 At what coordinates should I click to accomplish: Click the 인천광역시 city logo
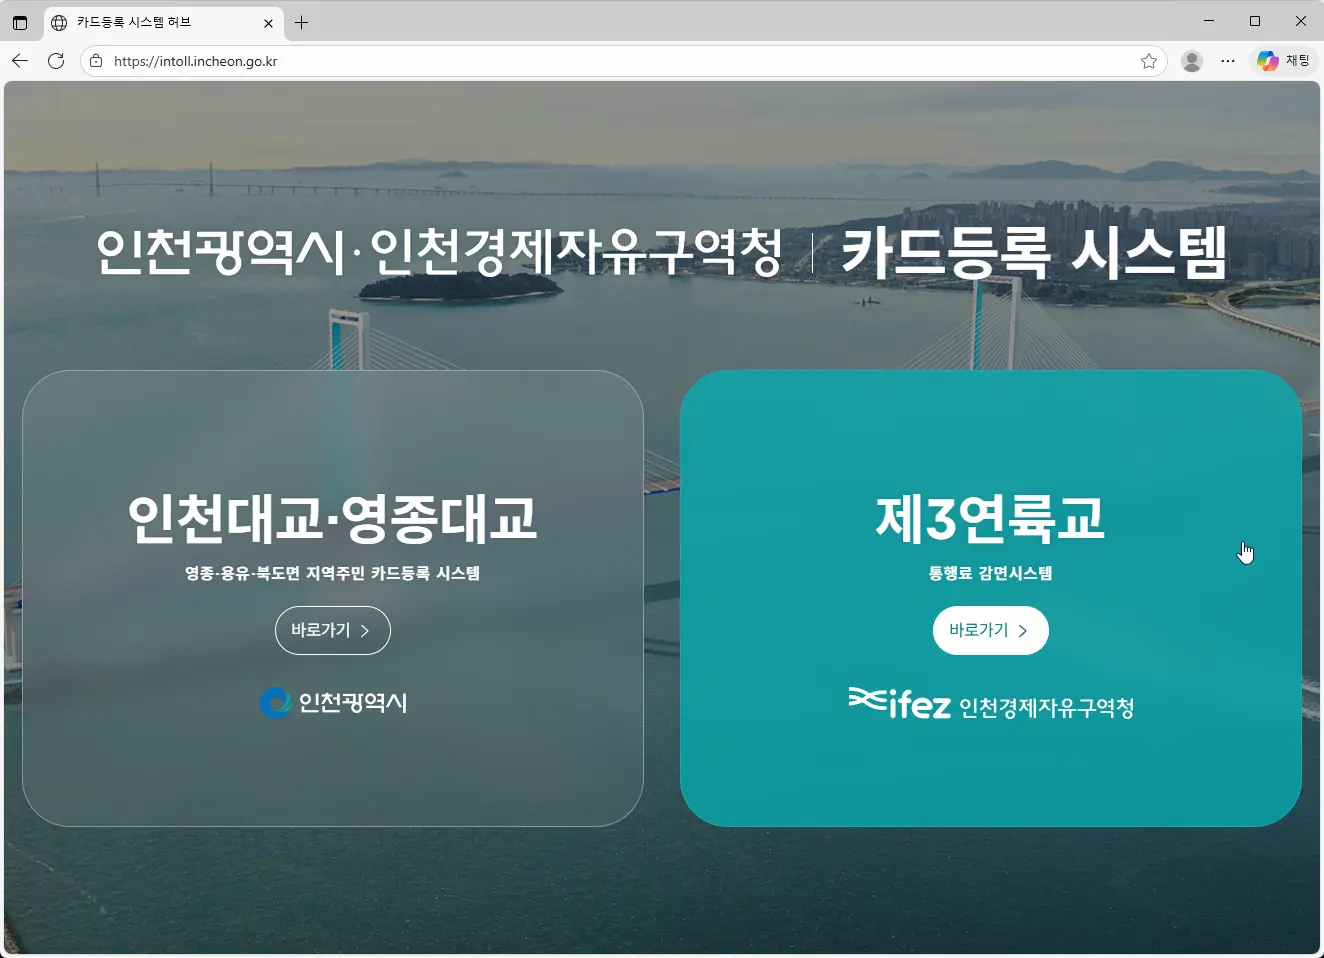(x=333, y=702)
